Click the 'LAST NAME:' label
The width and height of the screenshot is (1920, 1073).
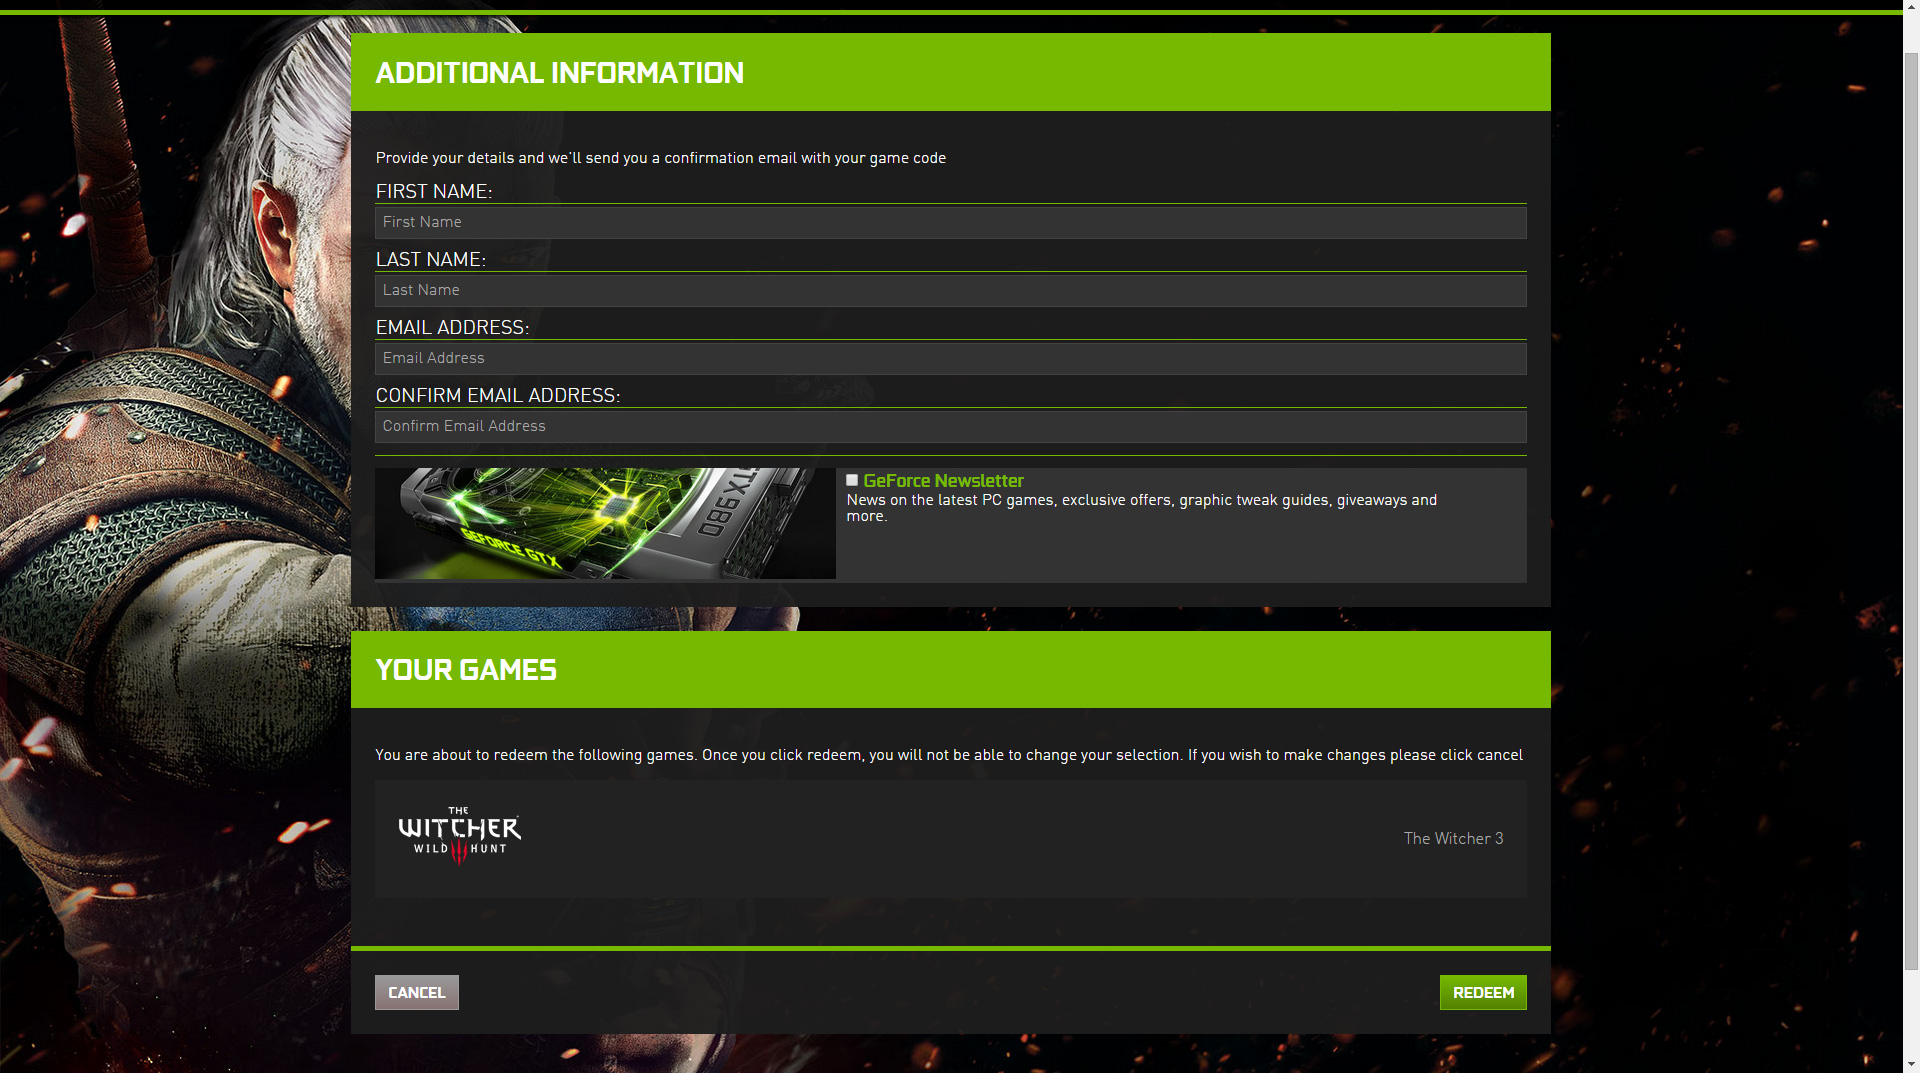[431, 259]
